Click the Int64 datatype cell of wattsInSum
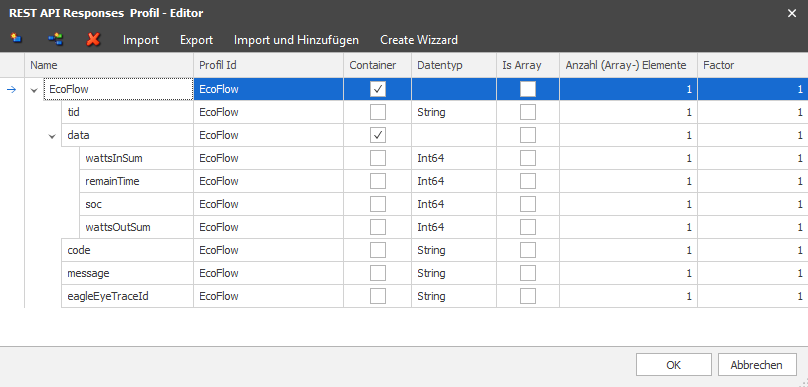808x387 pixels. pos(454,158)
